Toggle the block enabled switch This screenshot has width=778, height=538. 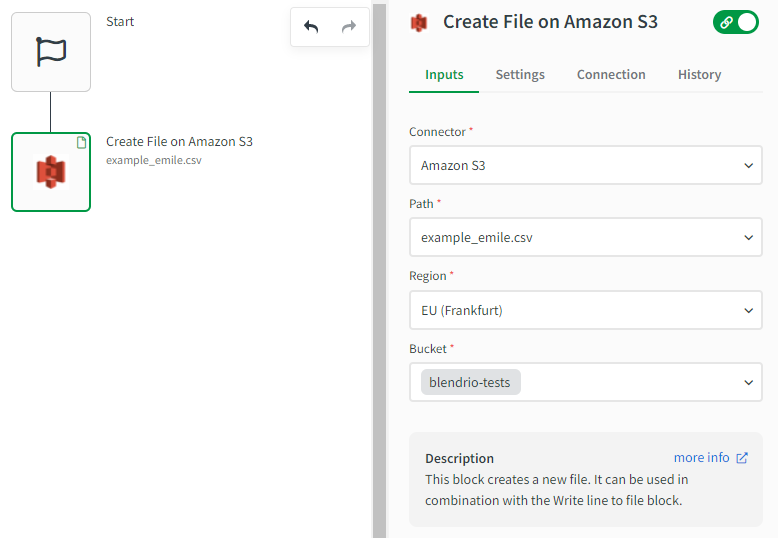tap(736, 22)
